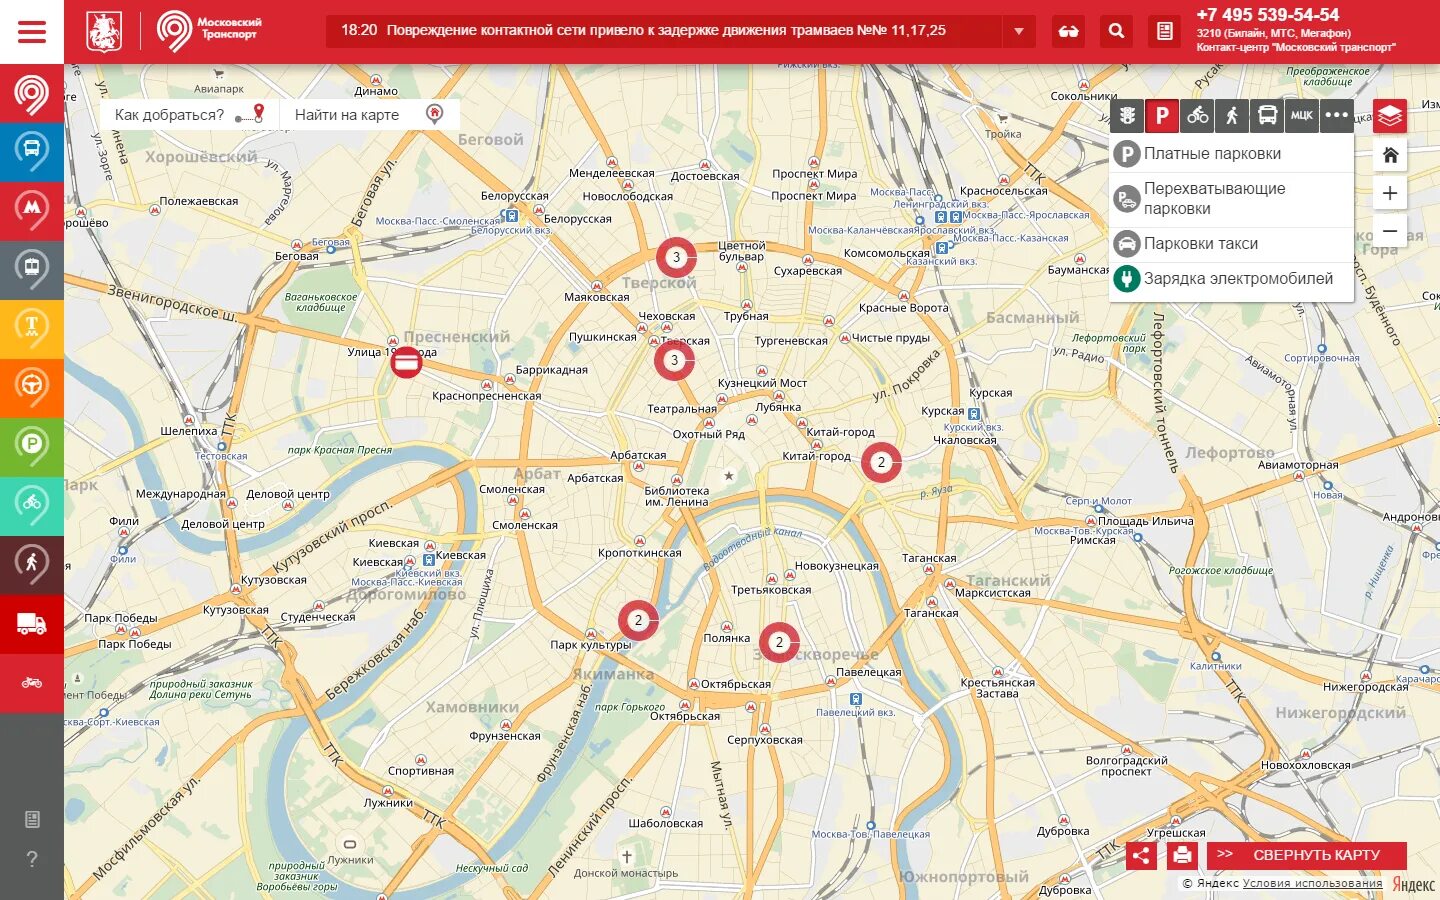Collapse the layers panel with stack icon
This screenshot has width=1440, height=900.
tap(1390, 116)
